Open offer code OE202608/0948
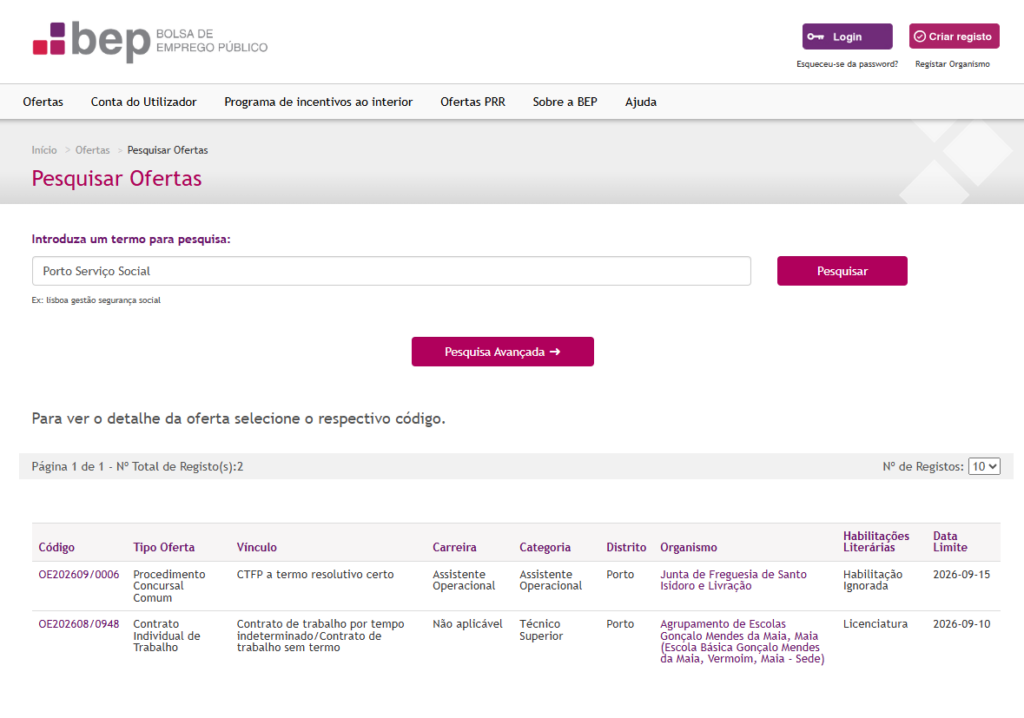Viewport: 1024px width, 718px height. pos(79,624)
